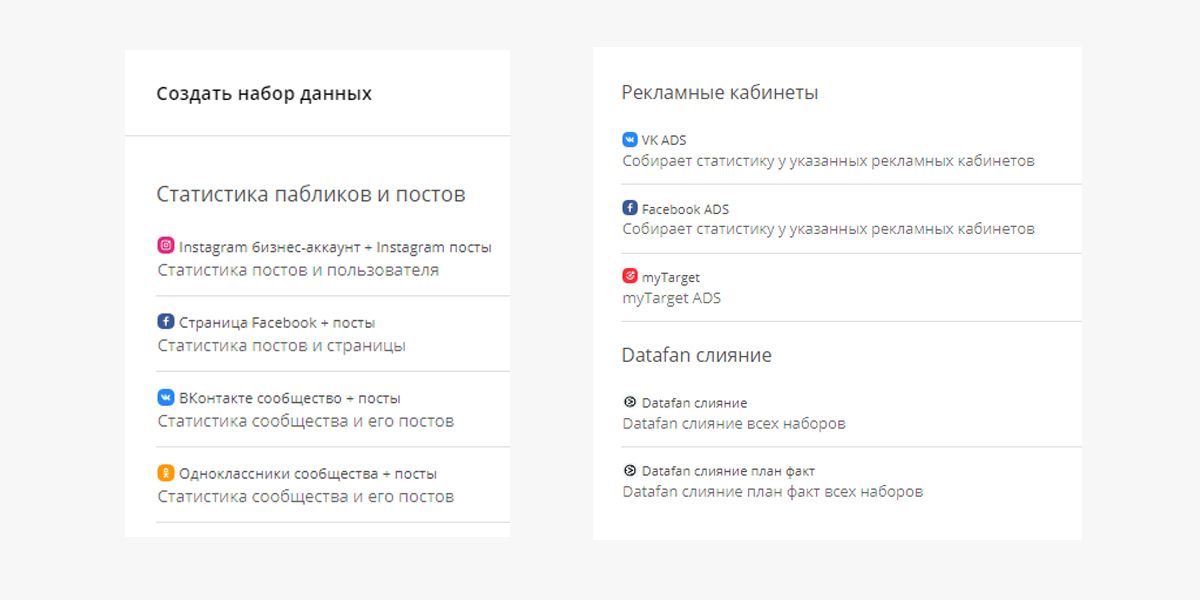This screenshot has width=1200, height=600.
Task: Click the Facebook icon next to Facebook ADS
Action: click(x=630, y=208)
